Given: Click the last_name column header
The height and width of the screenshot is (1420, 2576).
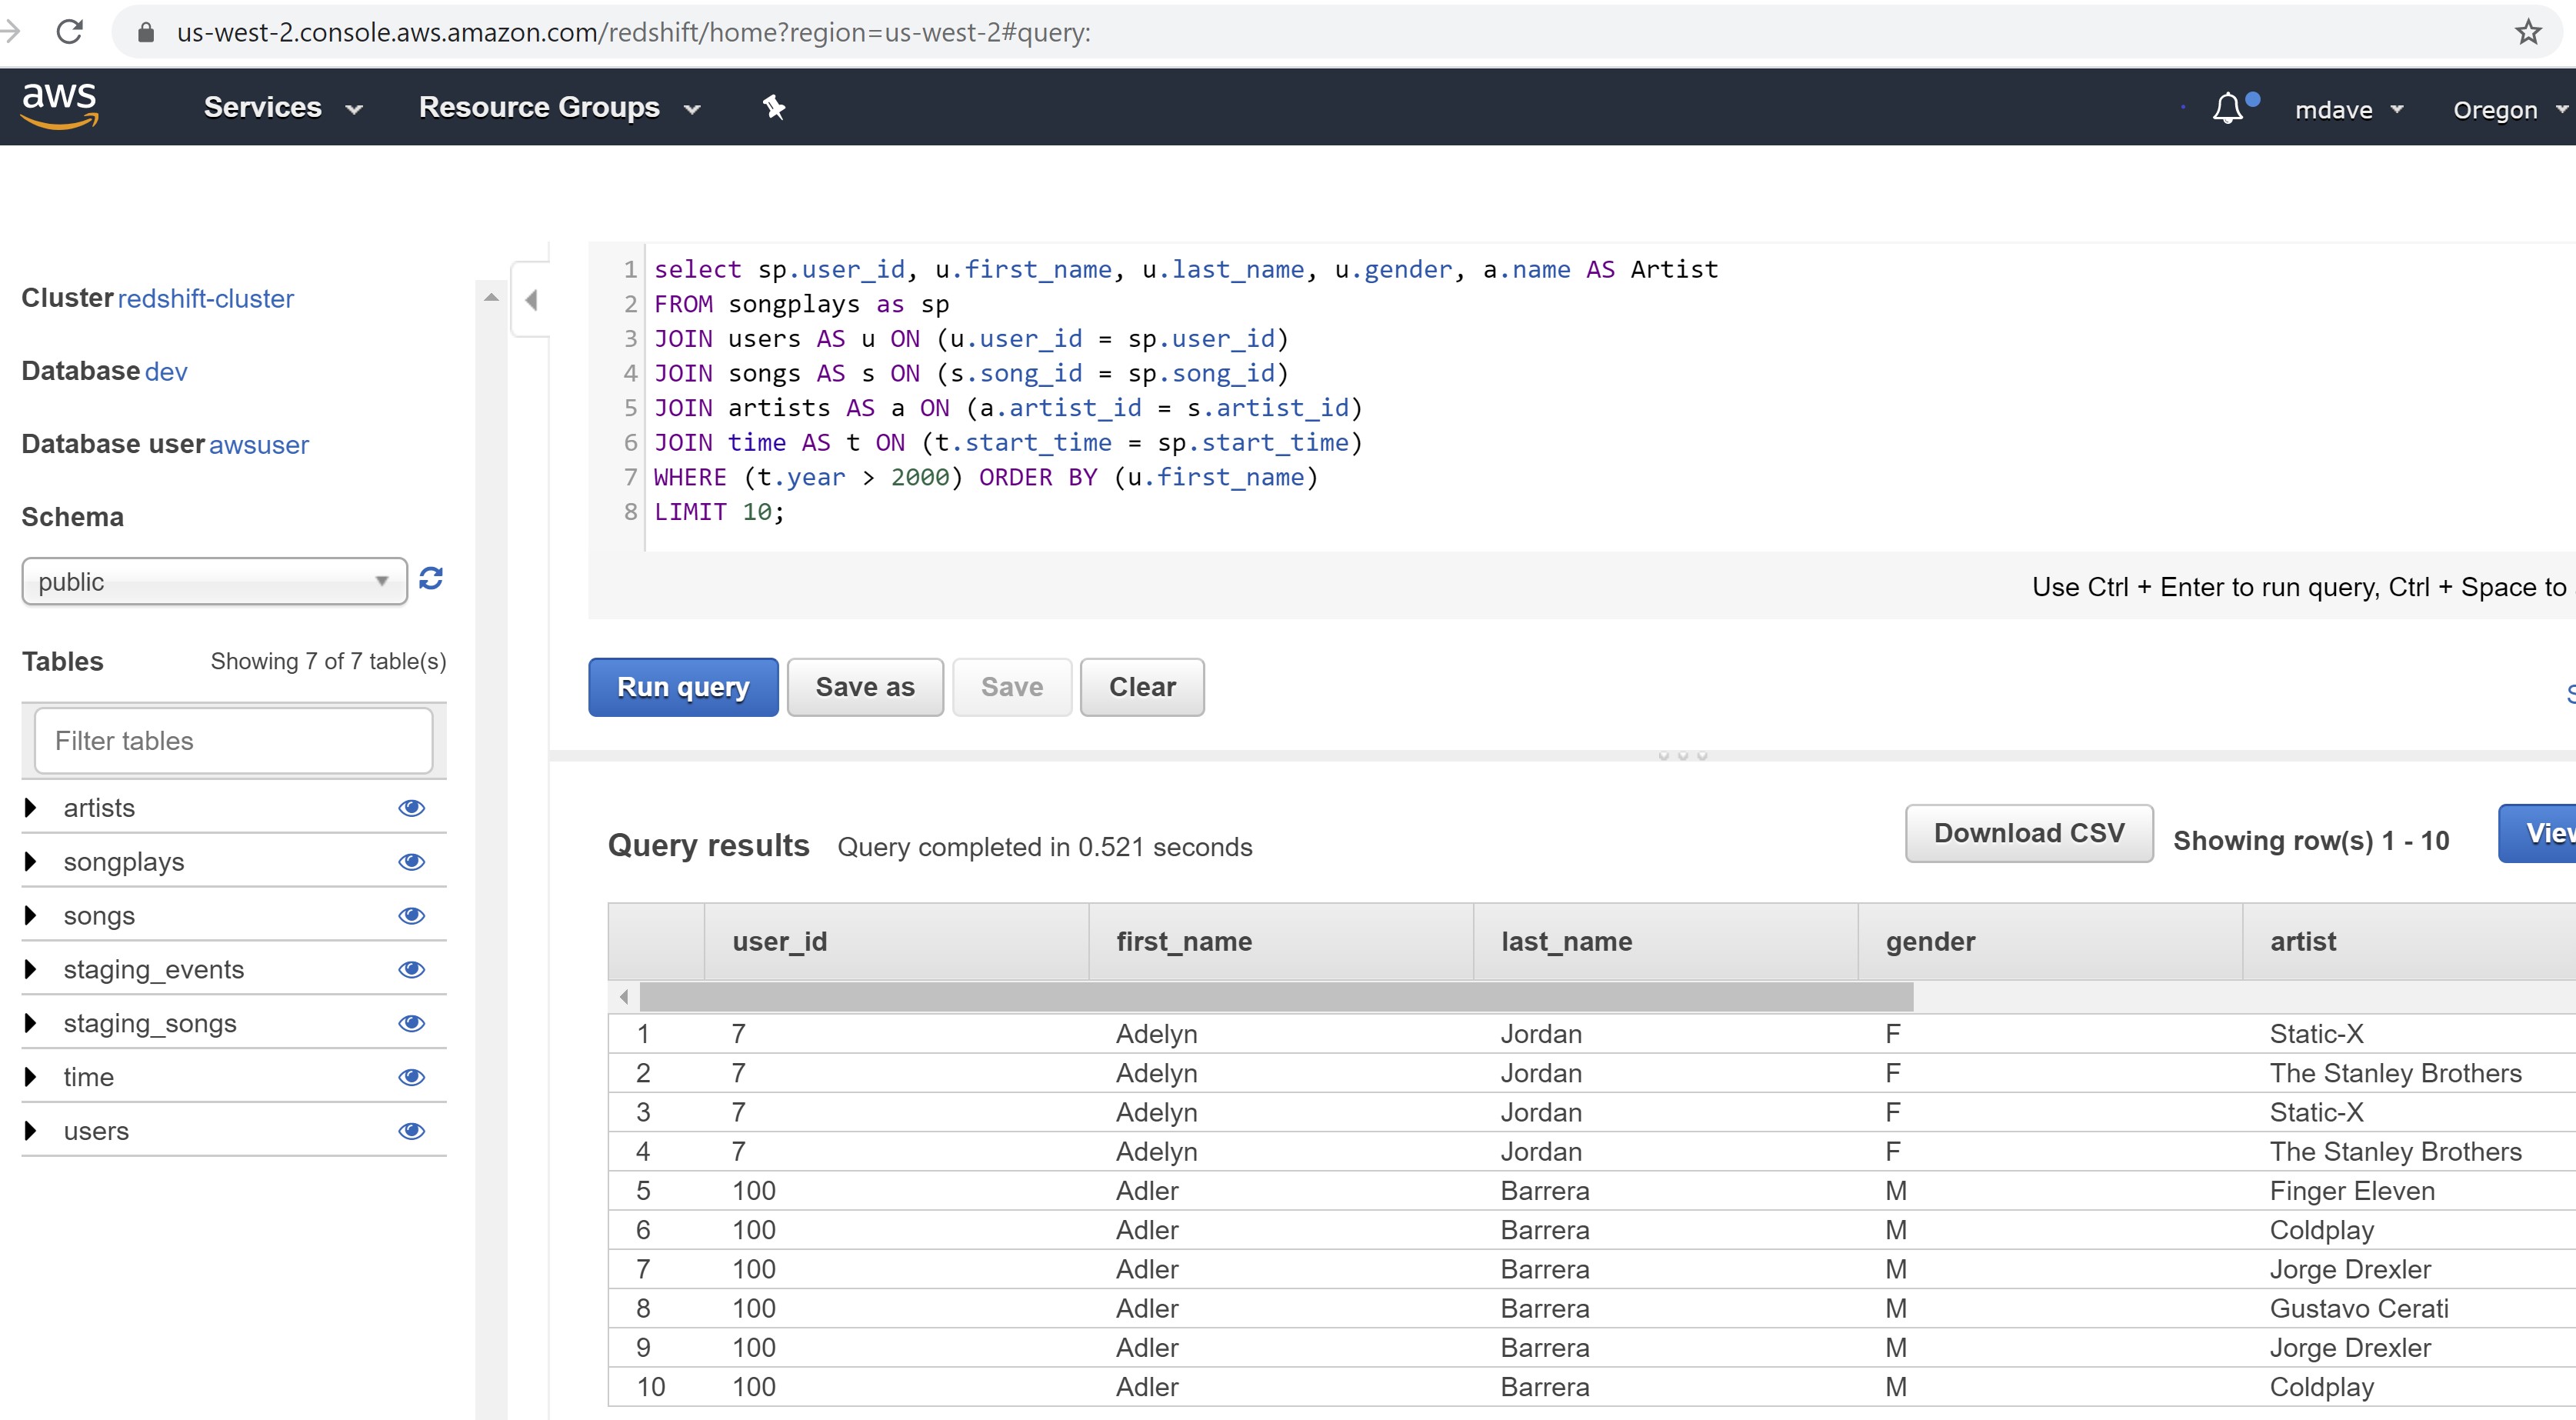Looking at the screenshot, I should pyautogui.click(x=1665, y=941).
